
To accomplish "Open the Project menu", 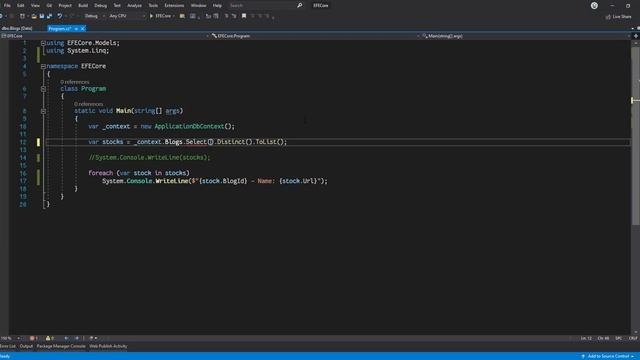I will coord(65,5).
